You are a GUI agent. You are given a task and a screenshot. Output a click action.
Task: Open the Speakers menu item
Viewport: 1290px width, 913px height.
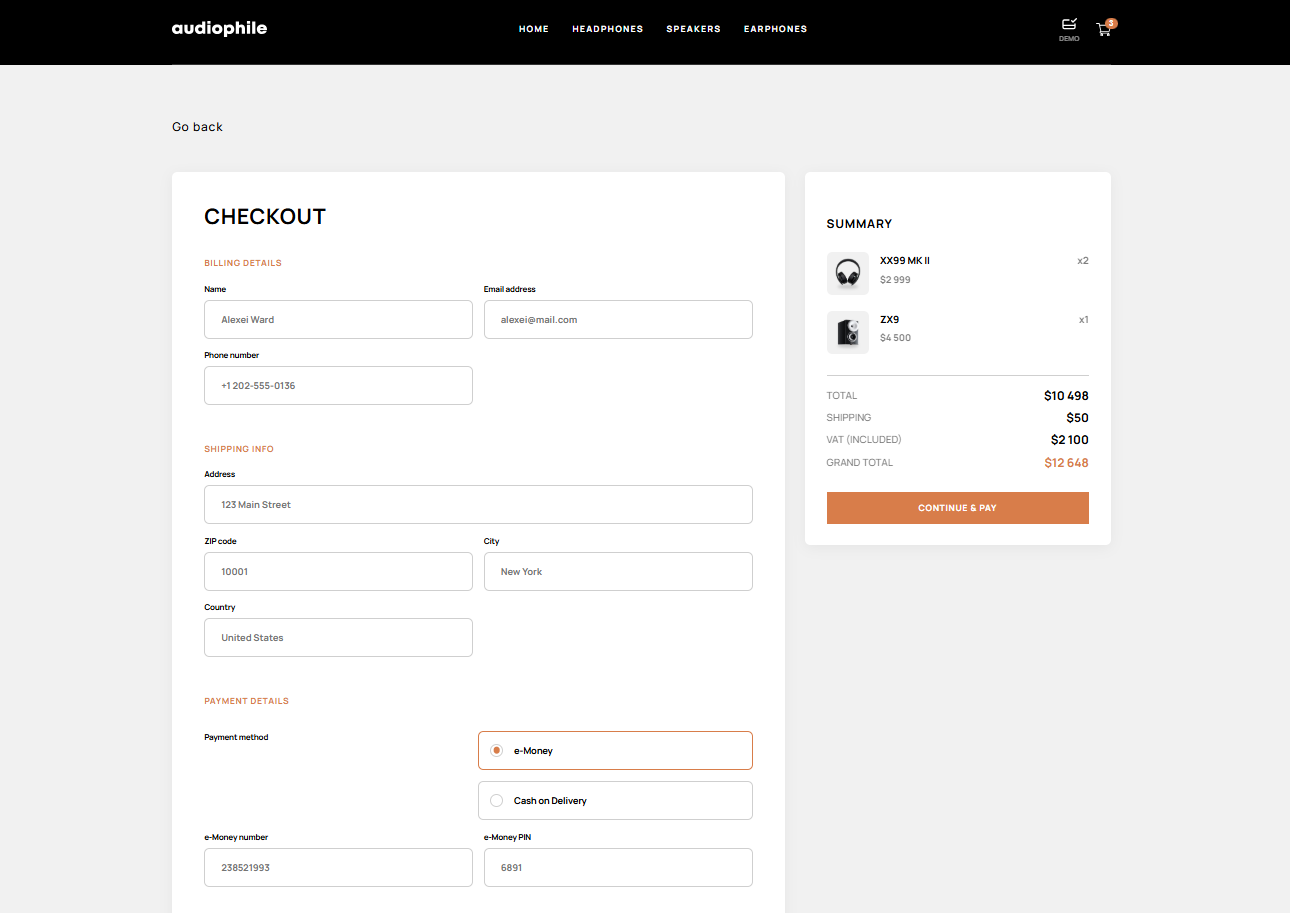tap(694, 29)
